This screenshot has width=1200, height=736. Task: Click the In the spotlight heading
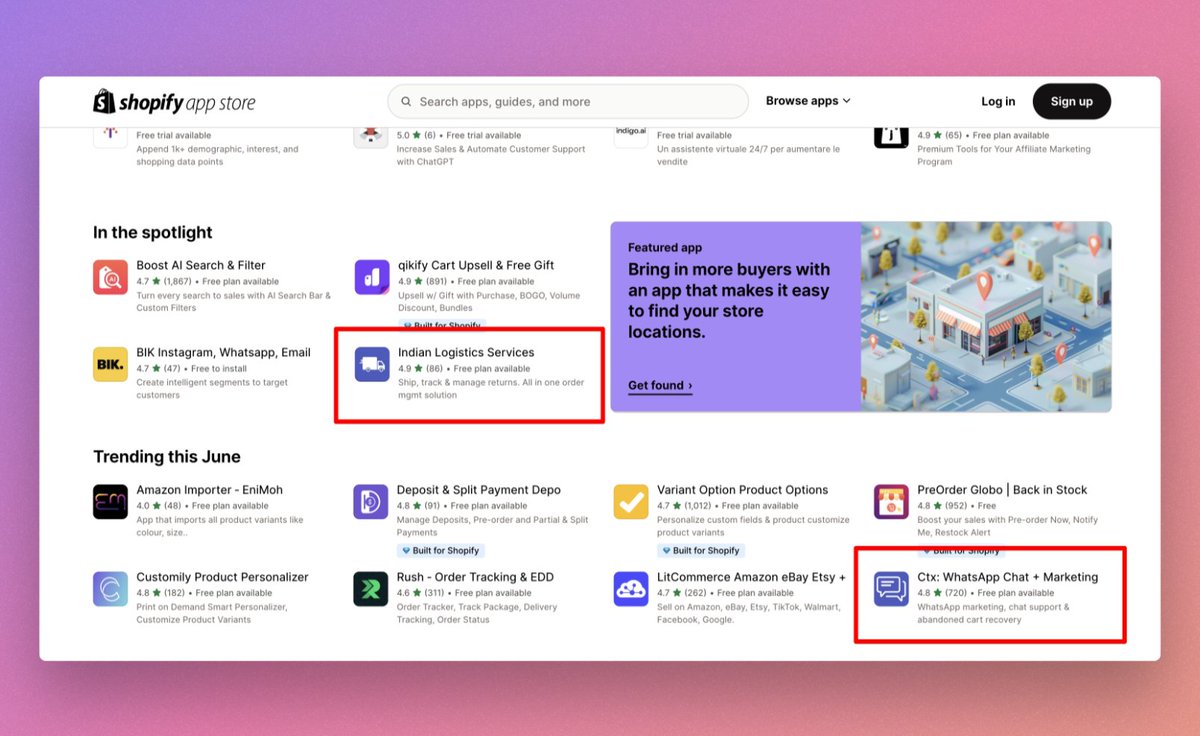(153, 233)
